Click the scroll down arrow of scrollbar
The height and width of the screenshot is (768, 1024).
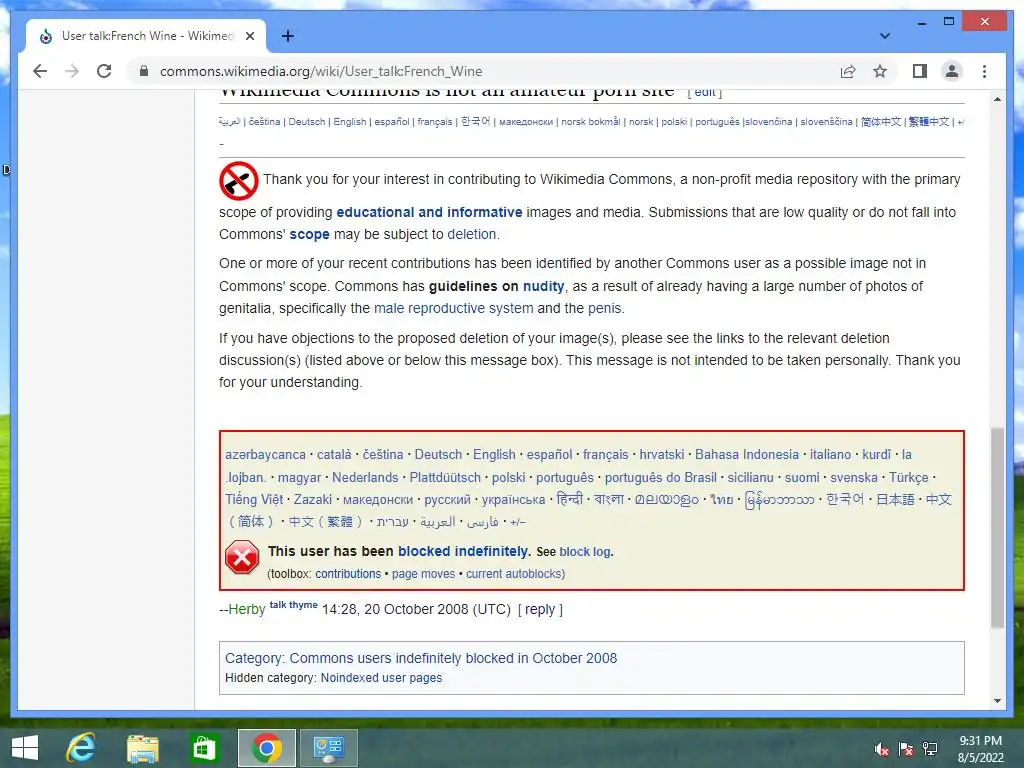coord(997,701)
